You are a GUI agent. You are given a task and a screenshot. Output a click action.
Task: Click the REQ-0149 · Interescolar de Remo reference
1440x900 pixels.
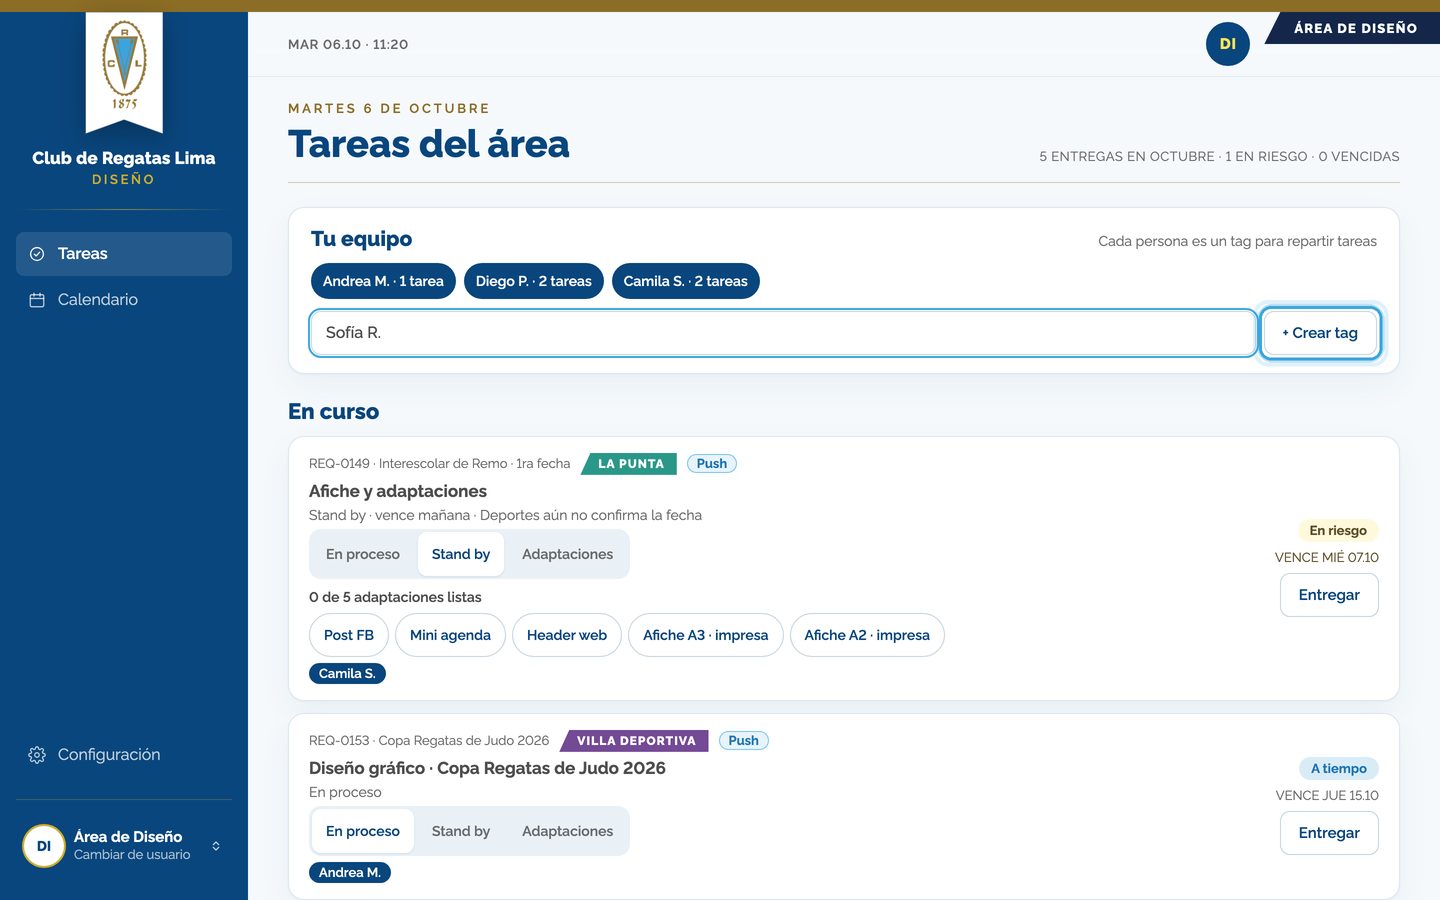click(x=440, y=464)
